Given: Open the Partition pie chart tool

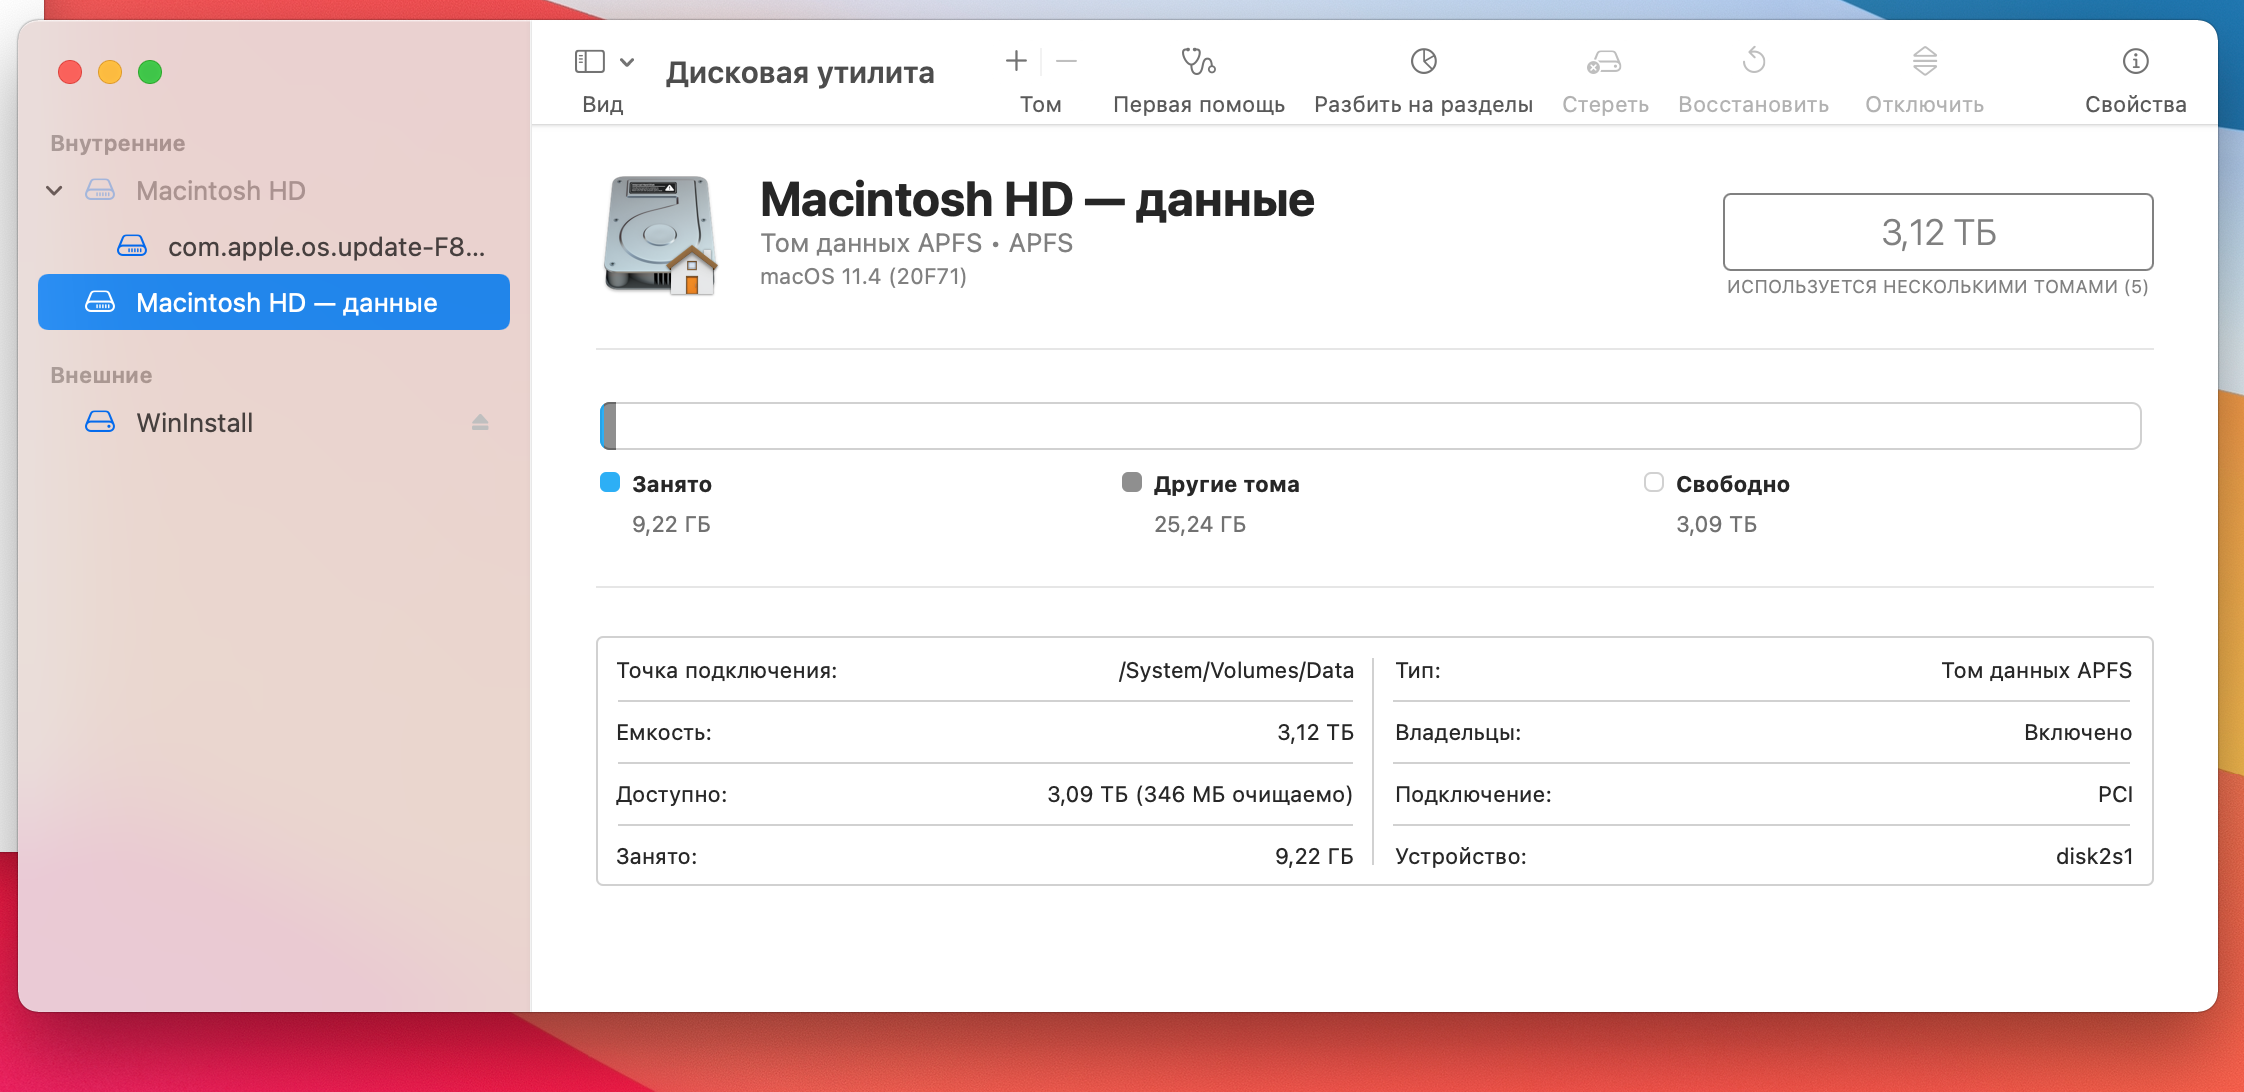Looking at the screenshot, I should [1423, 62].
